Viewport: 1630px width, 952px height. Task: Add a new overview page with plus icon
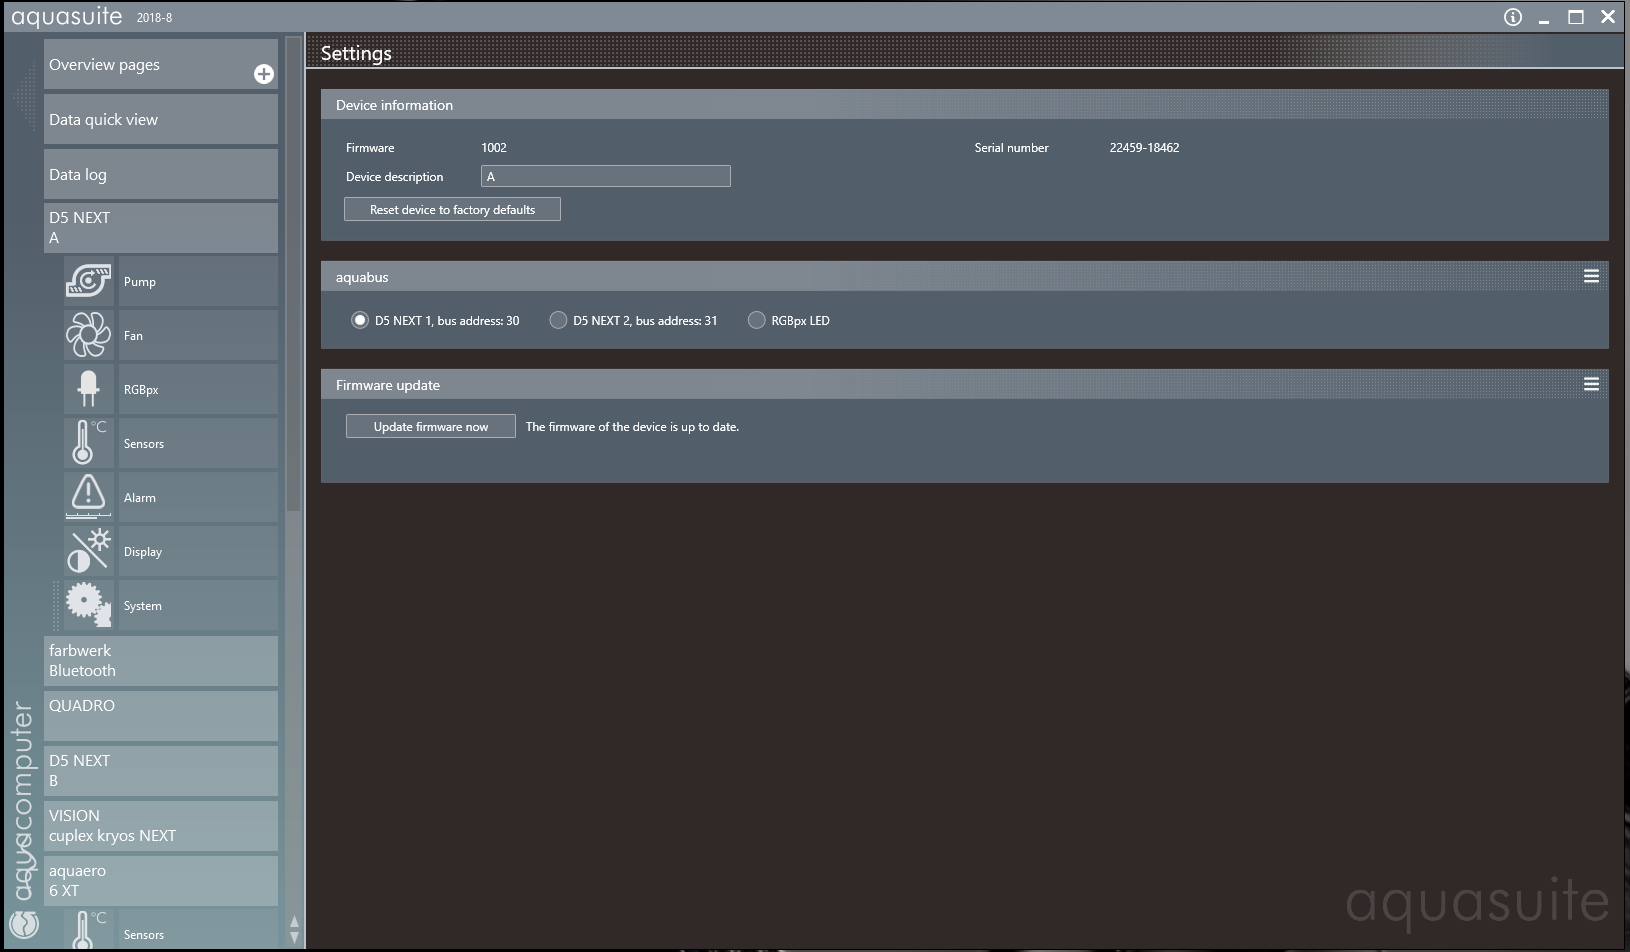point(264,74)
